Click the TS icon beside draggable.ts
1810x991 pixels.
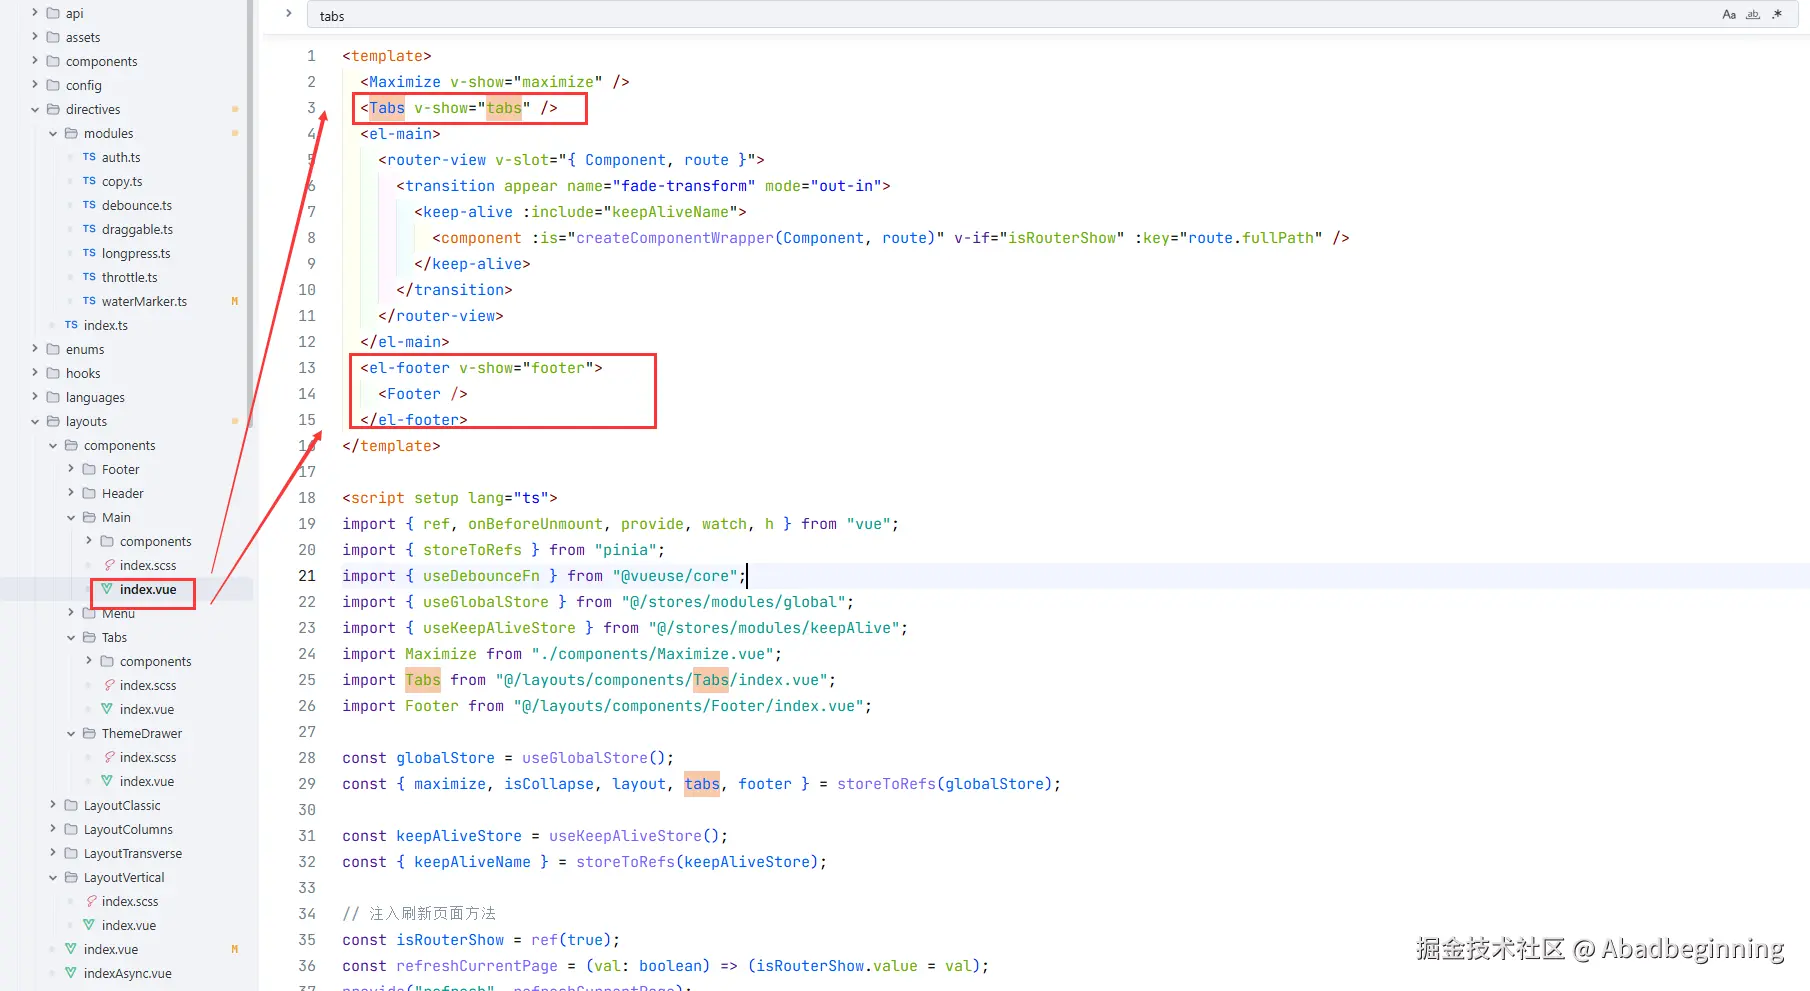[89, 229]
